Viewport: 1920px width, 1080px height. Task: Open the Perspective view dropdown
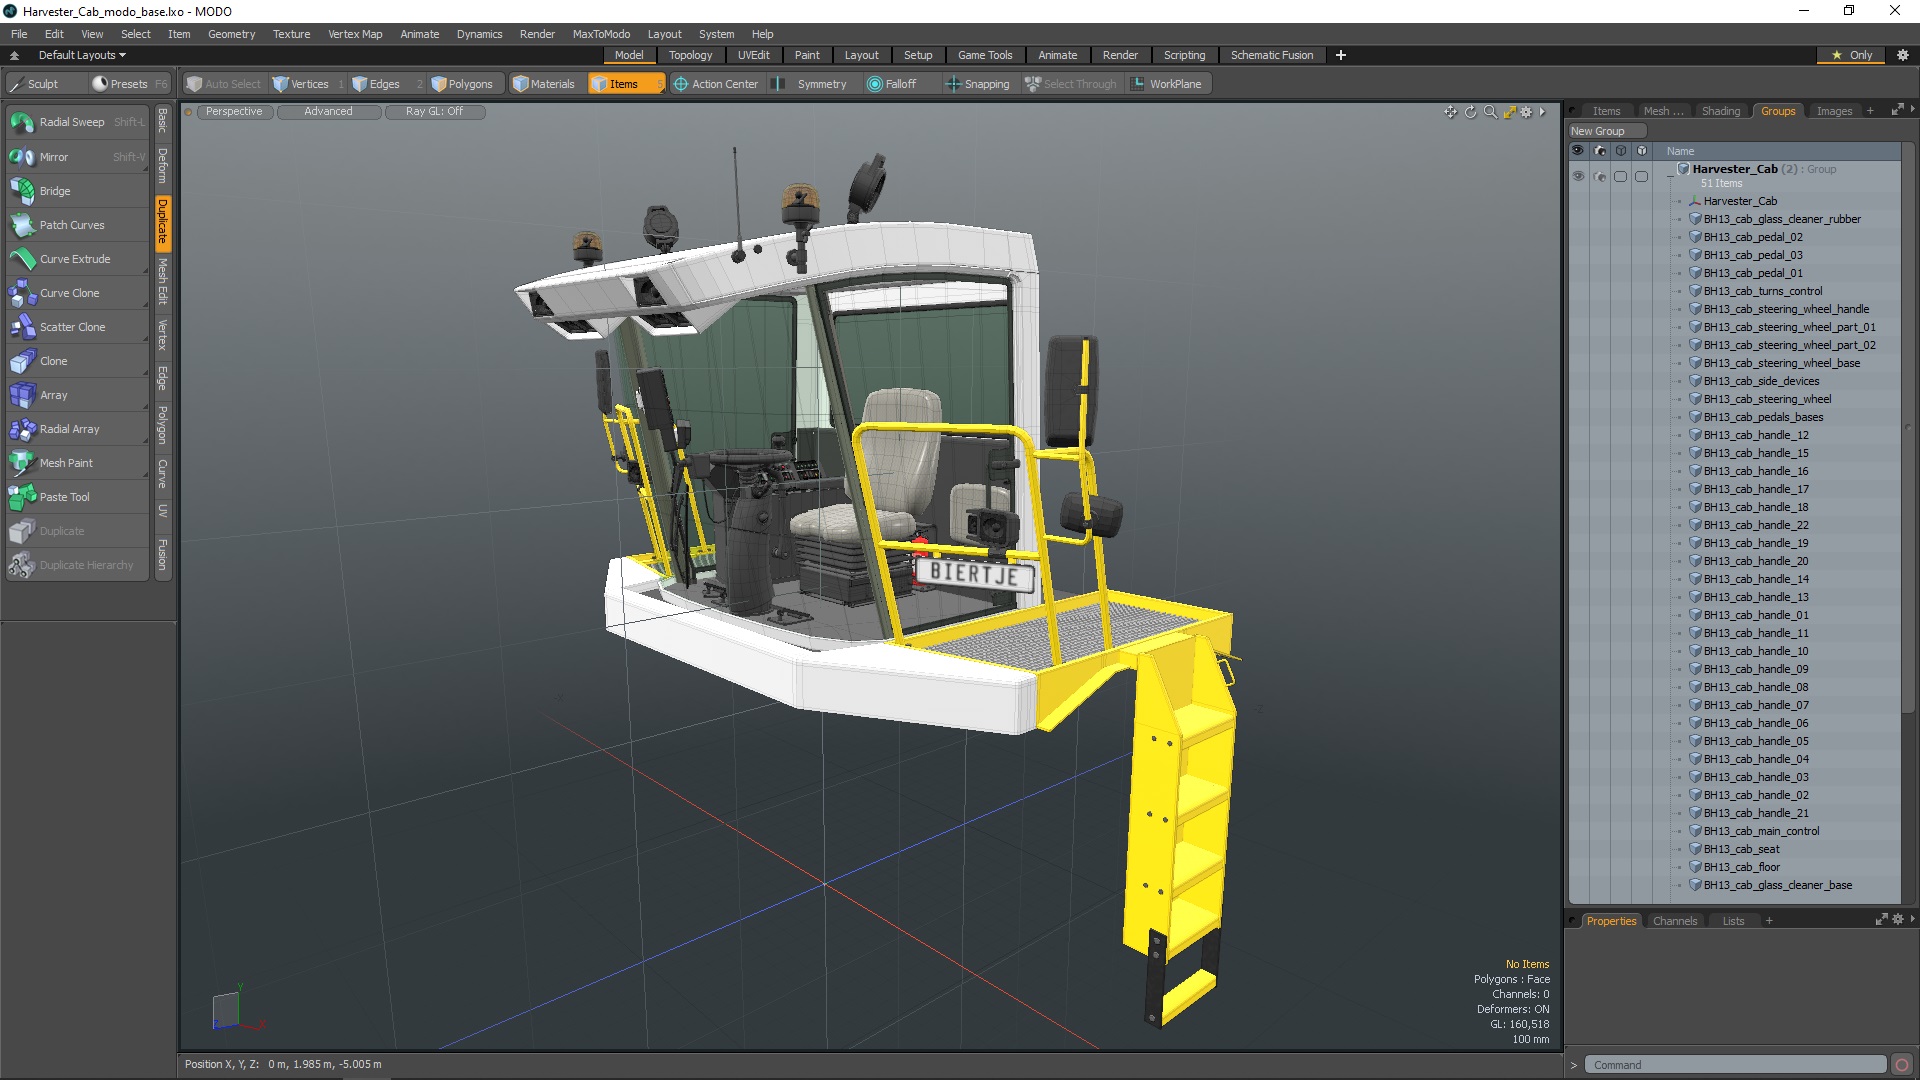(234, 112)
